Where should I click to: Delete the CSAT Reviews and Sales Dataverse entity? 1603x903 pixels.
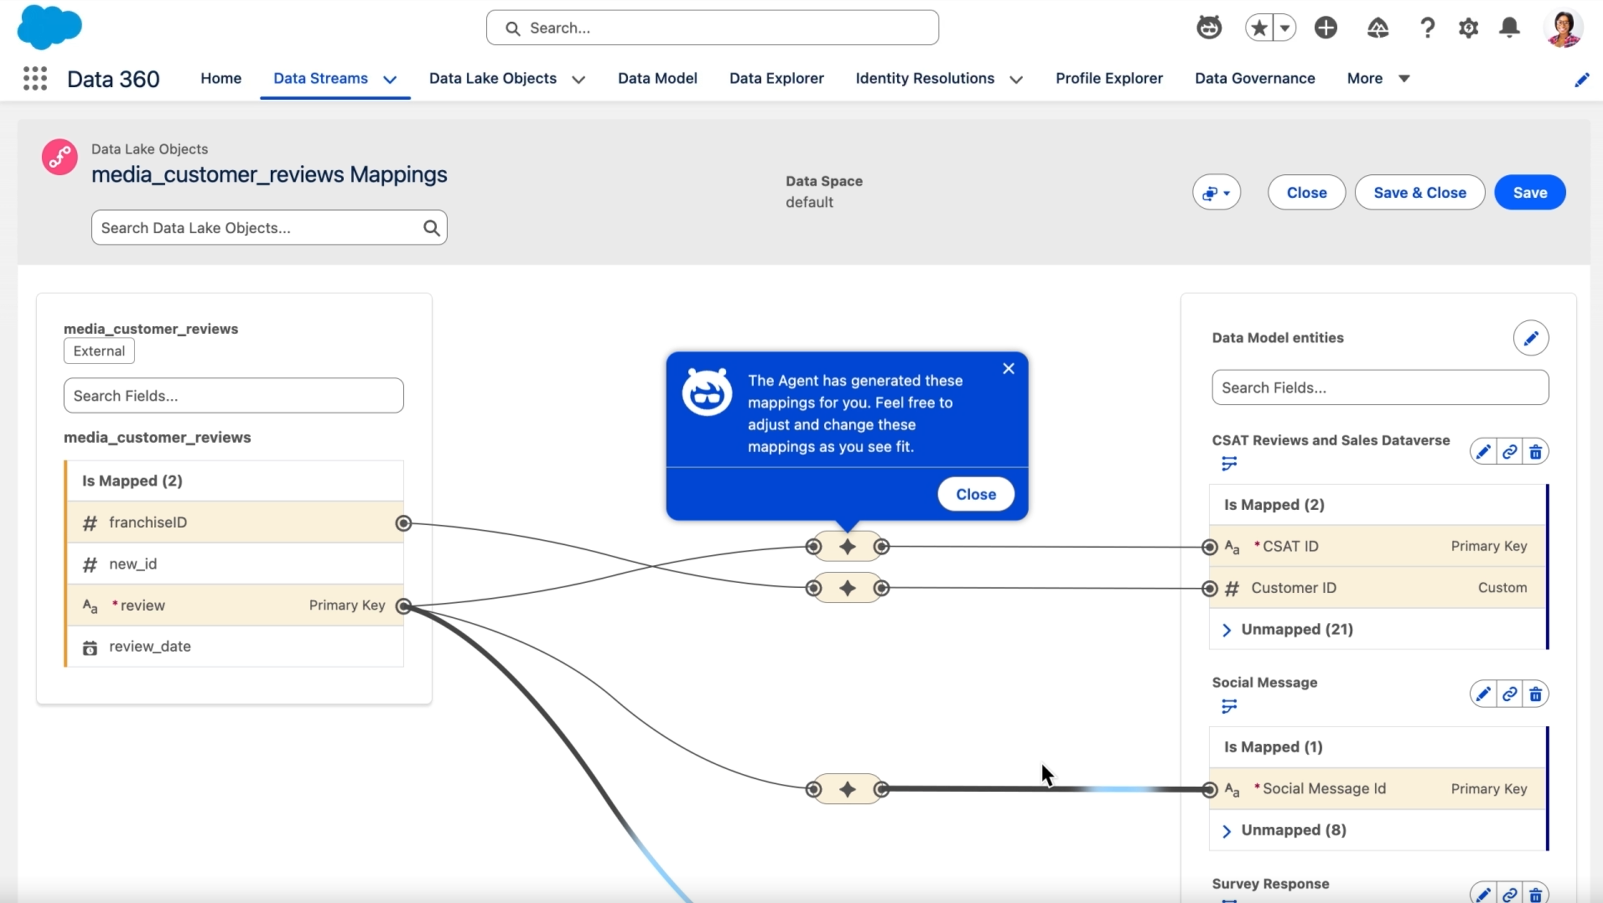[x=1536, y=452]
